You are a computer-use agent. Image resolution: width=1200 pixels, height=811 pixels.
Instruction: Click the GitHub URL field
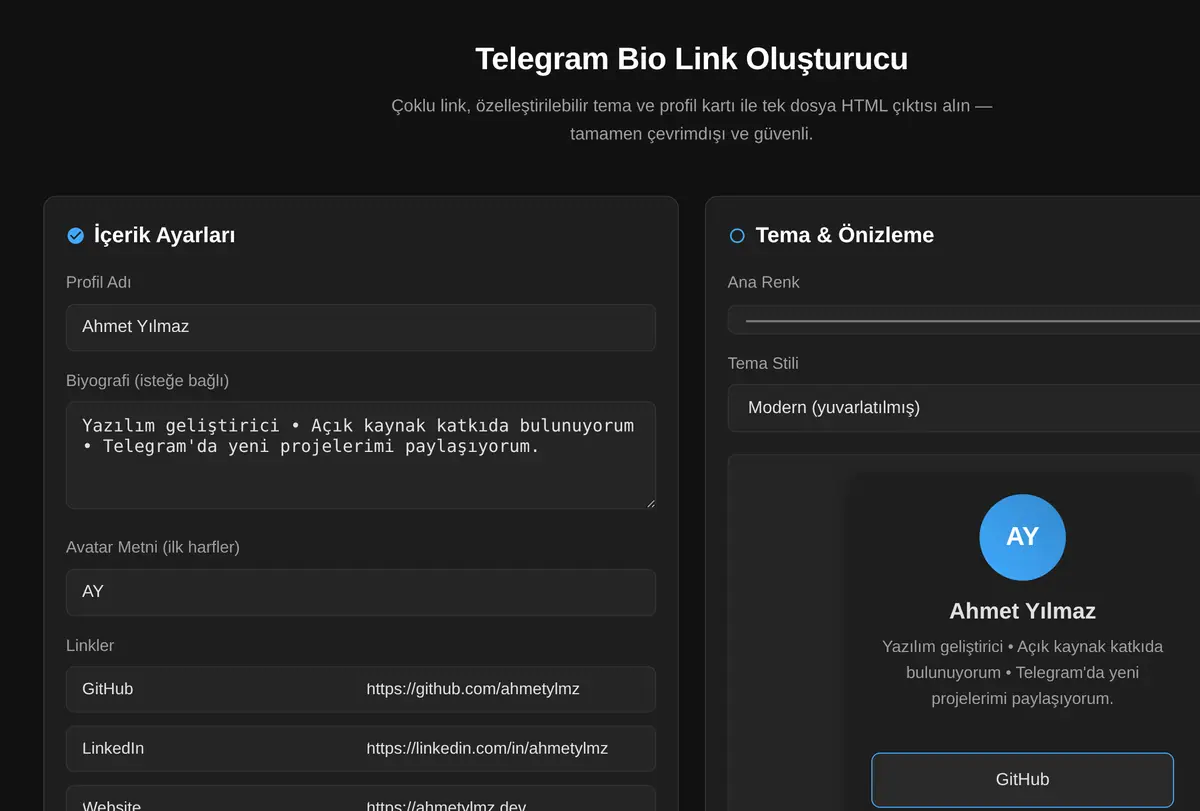pos(503,689)
